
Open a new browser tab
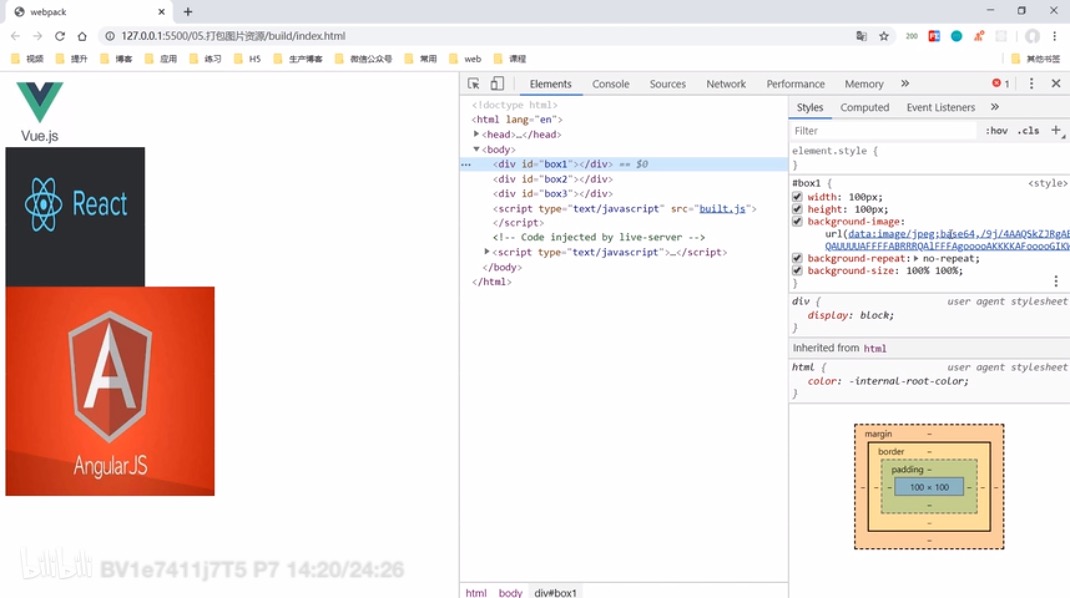pos(188,12)
